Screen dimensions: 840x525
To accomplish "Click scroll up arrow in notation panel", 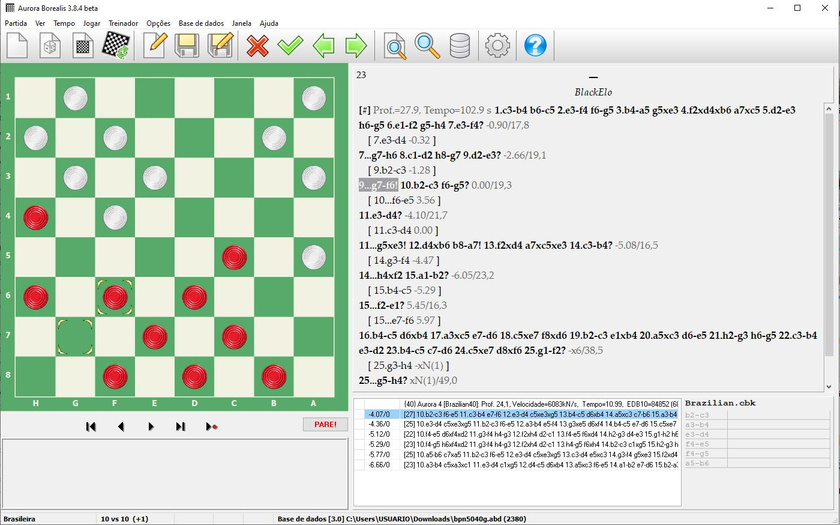I will 829,109.
